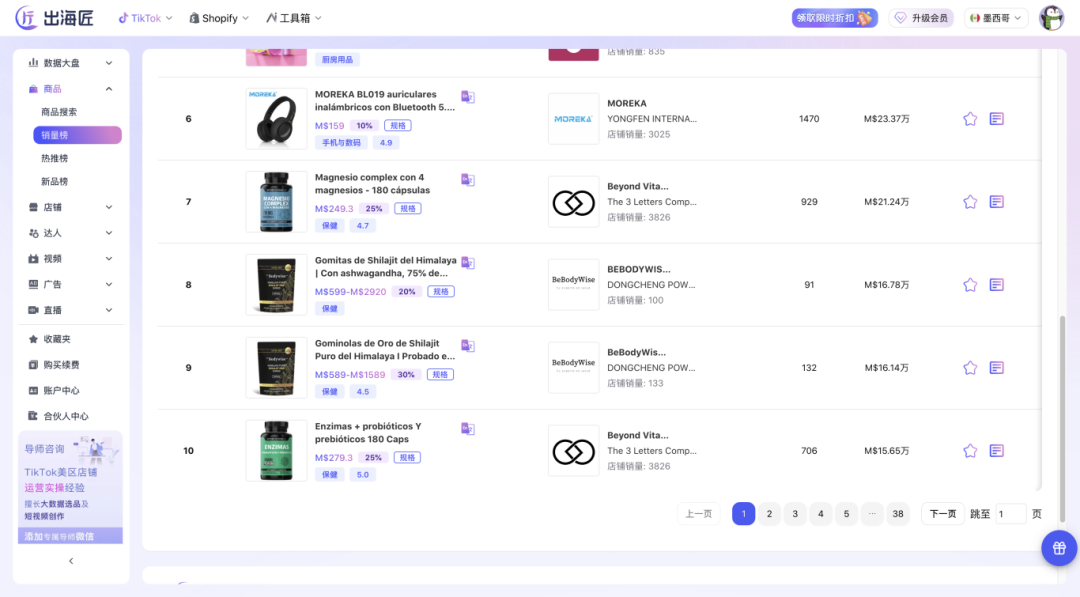Viewport: 1080px width, 597px height.
Task: Click 规格 tag on Enzimas row
Action: point(407,457)
